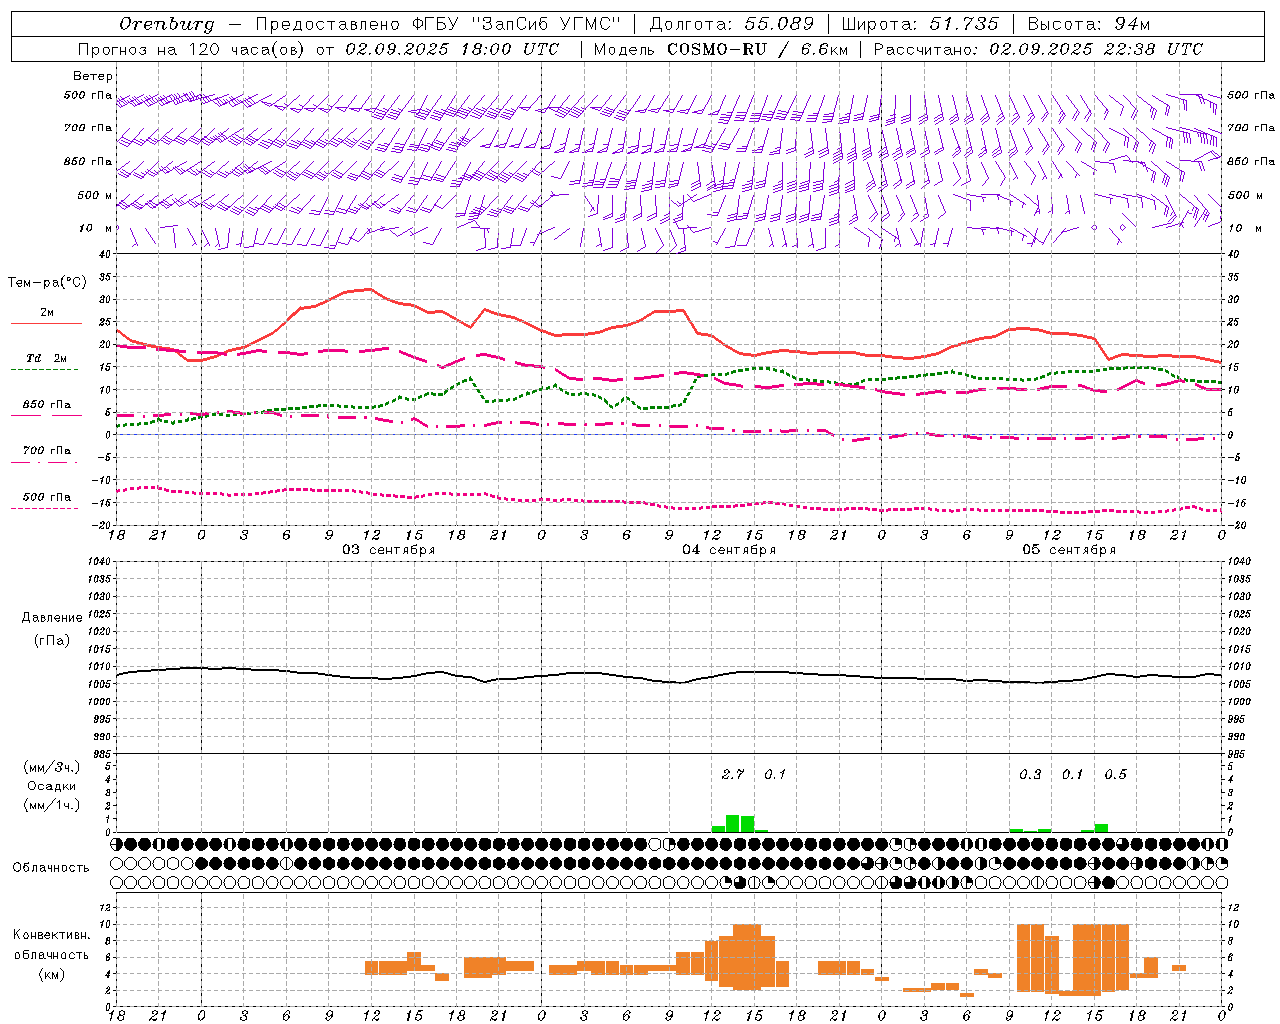The height and width of the screenshot is (1024, 1280).
Task: Click the "Конвективн." convective cloud label
Action: click(52, 935)
